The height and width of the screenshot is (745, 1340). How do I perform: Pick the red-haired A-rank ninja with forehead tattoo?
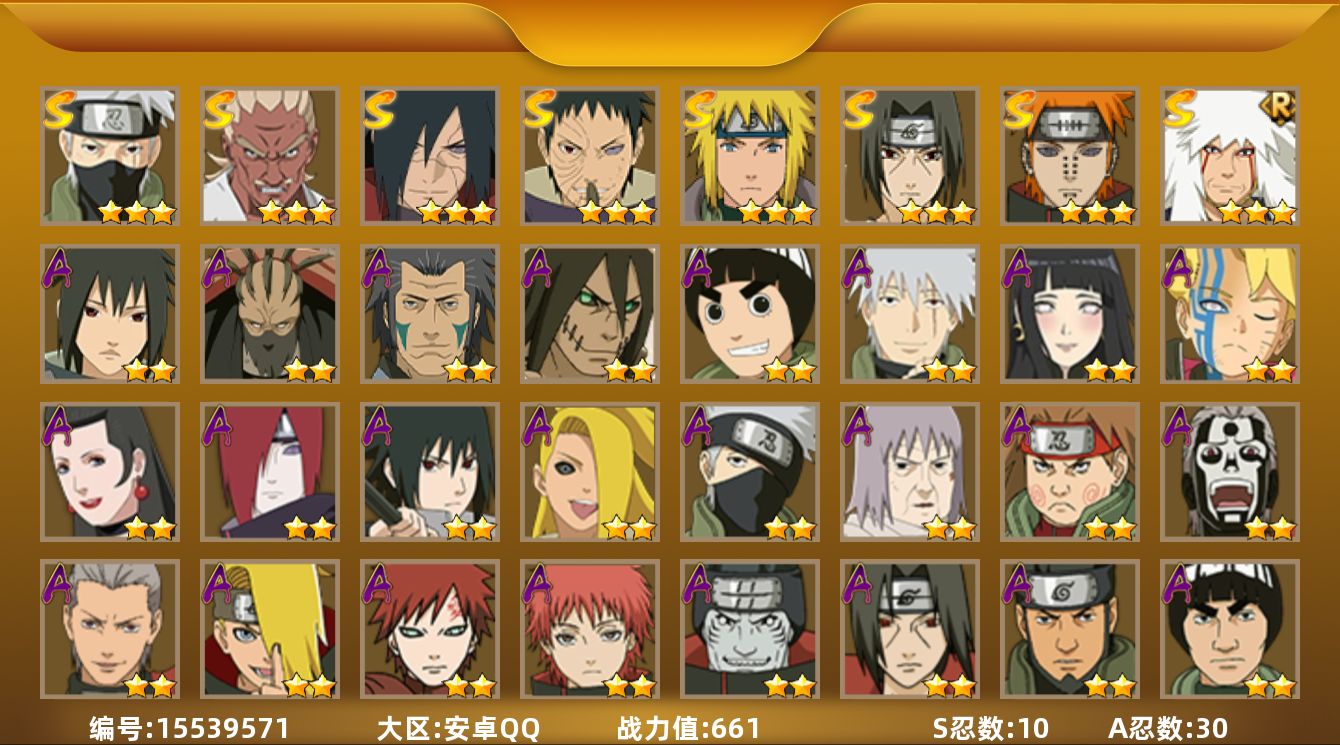pyautogui.click(x=430, y=629)
